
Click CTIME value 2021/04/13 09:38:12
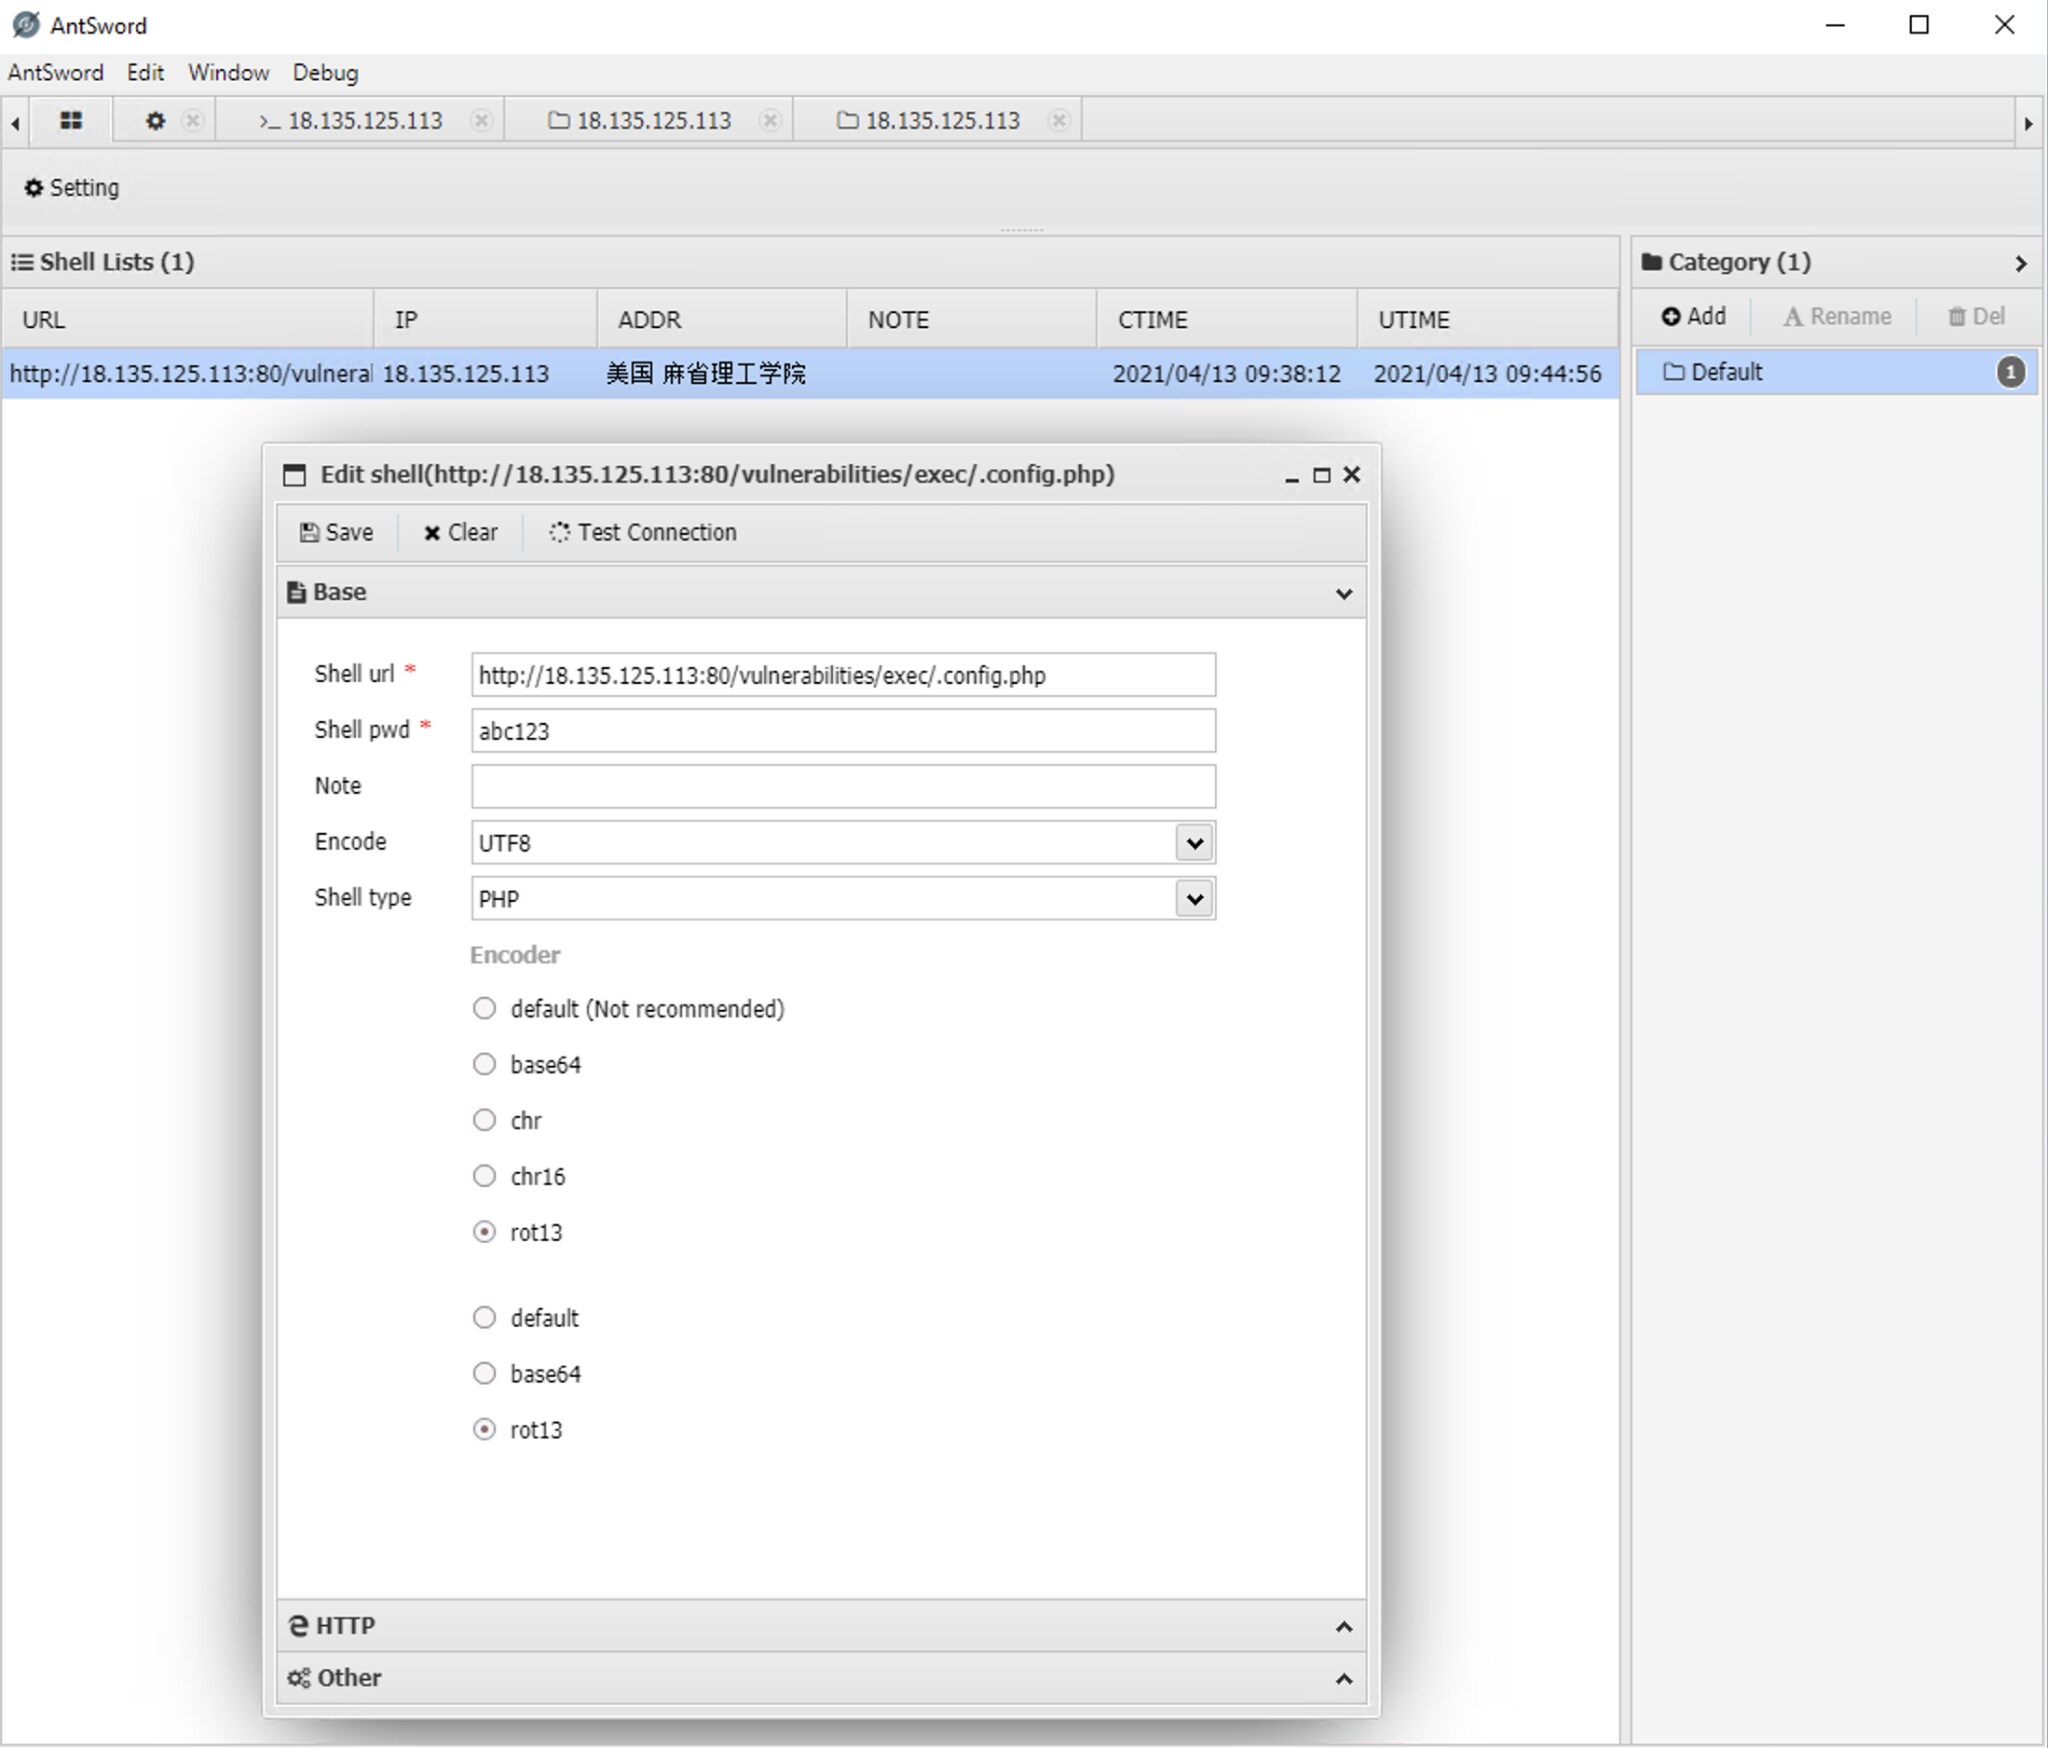point(1227,374)
